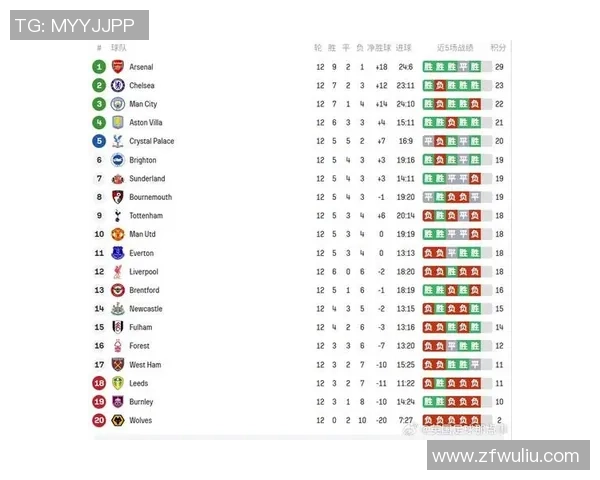Click the Liverpool club badge
Image resolution: width=600 pixels, height=480 pixels.
click(x=117, y=272)
